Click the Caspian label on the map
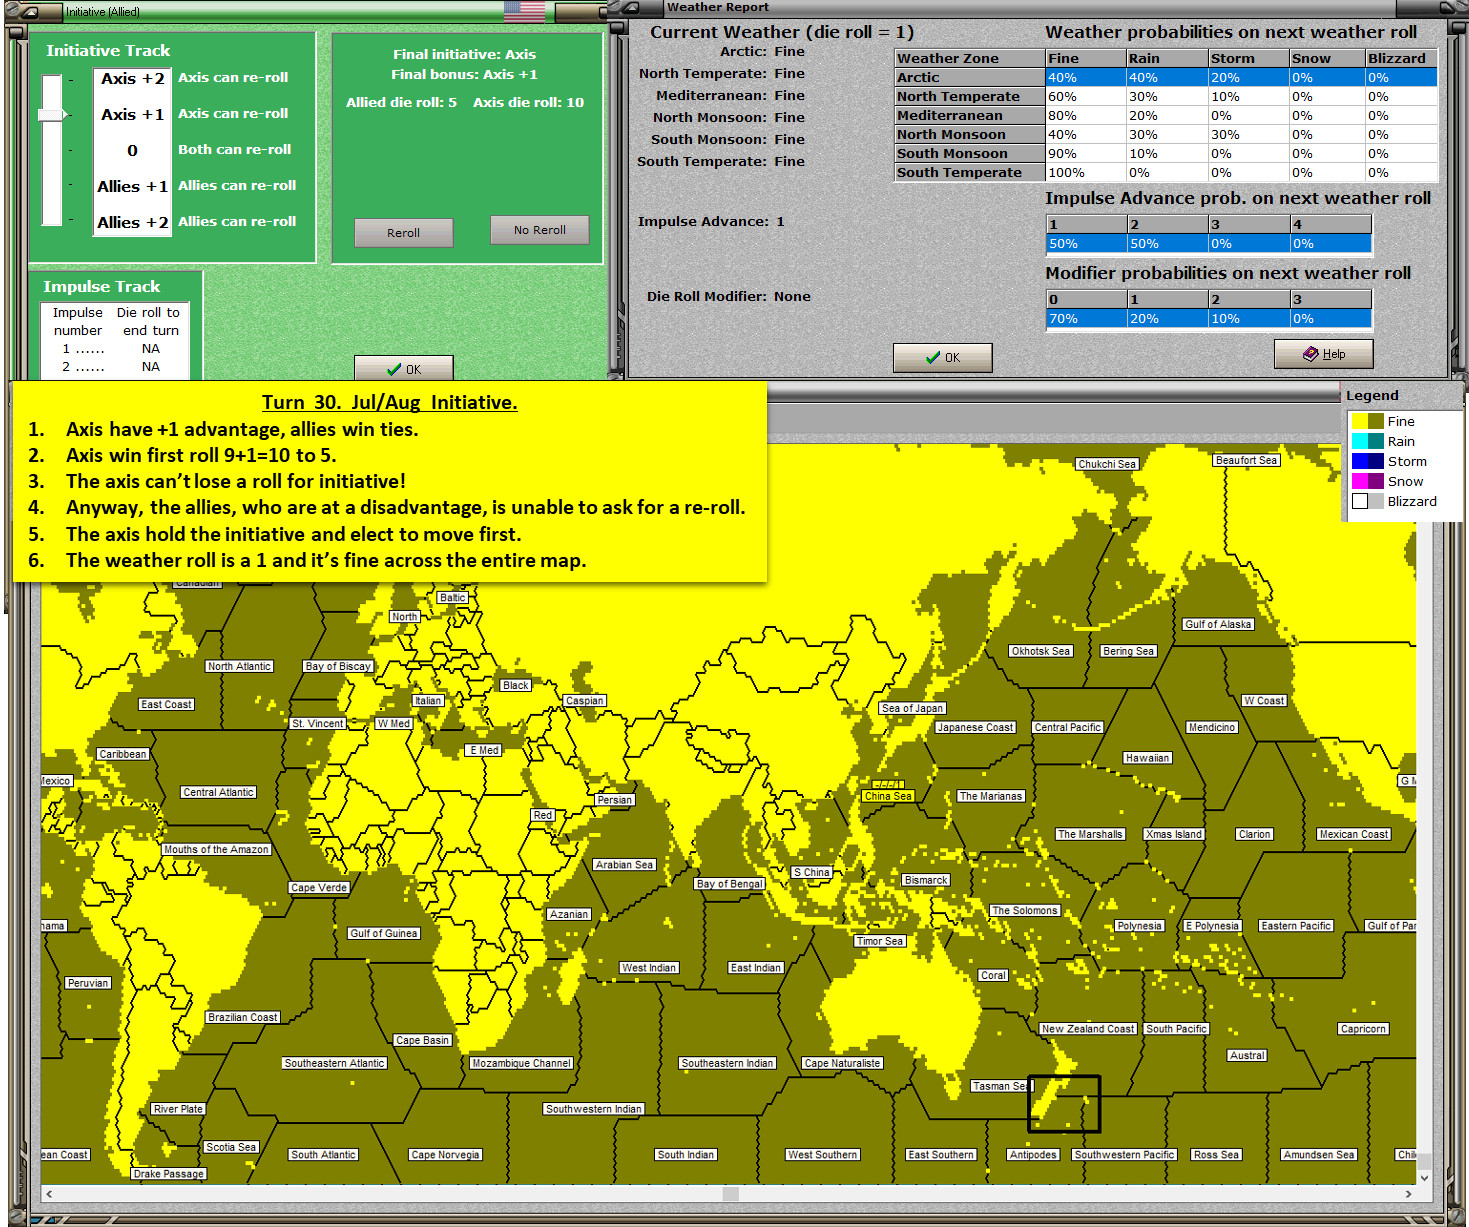Viewport: 1469px width, 1227px height. [x=585, y=701]
